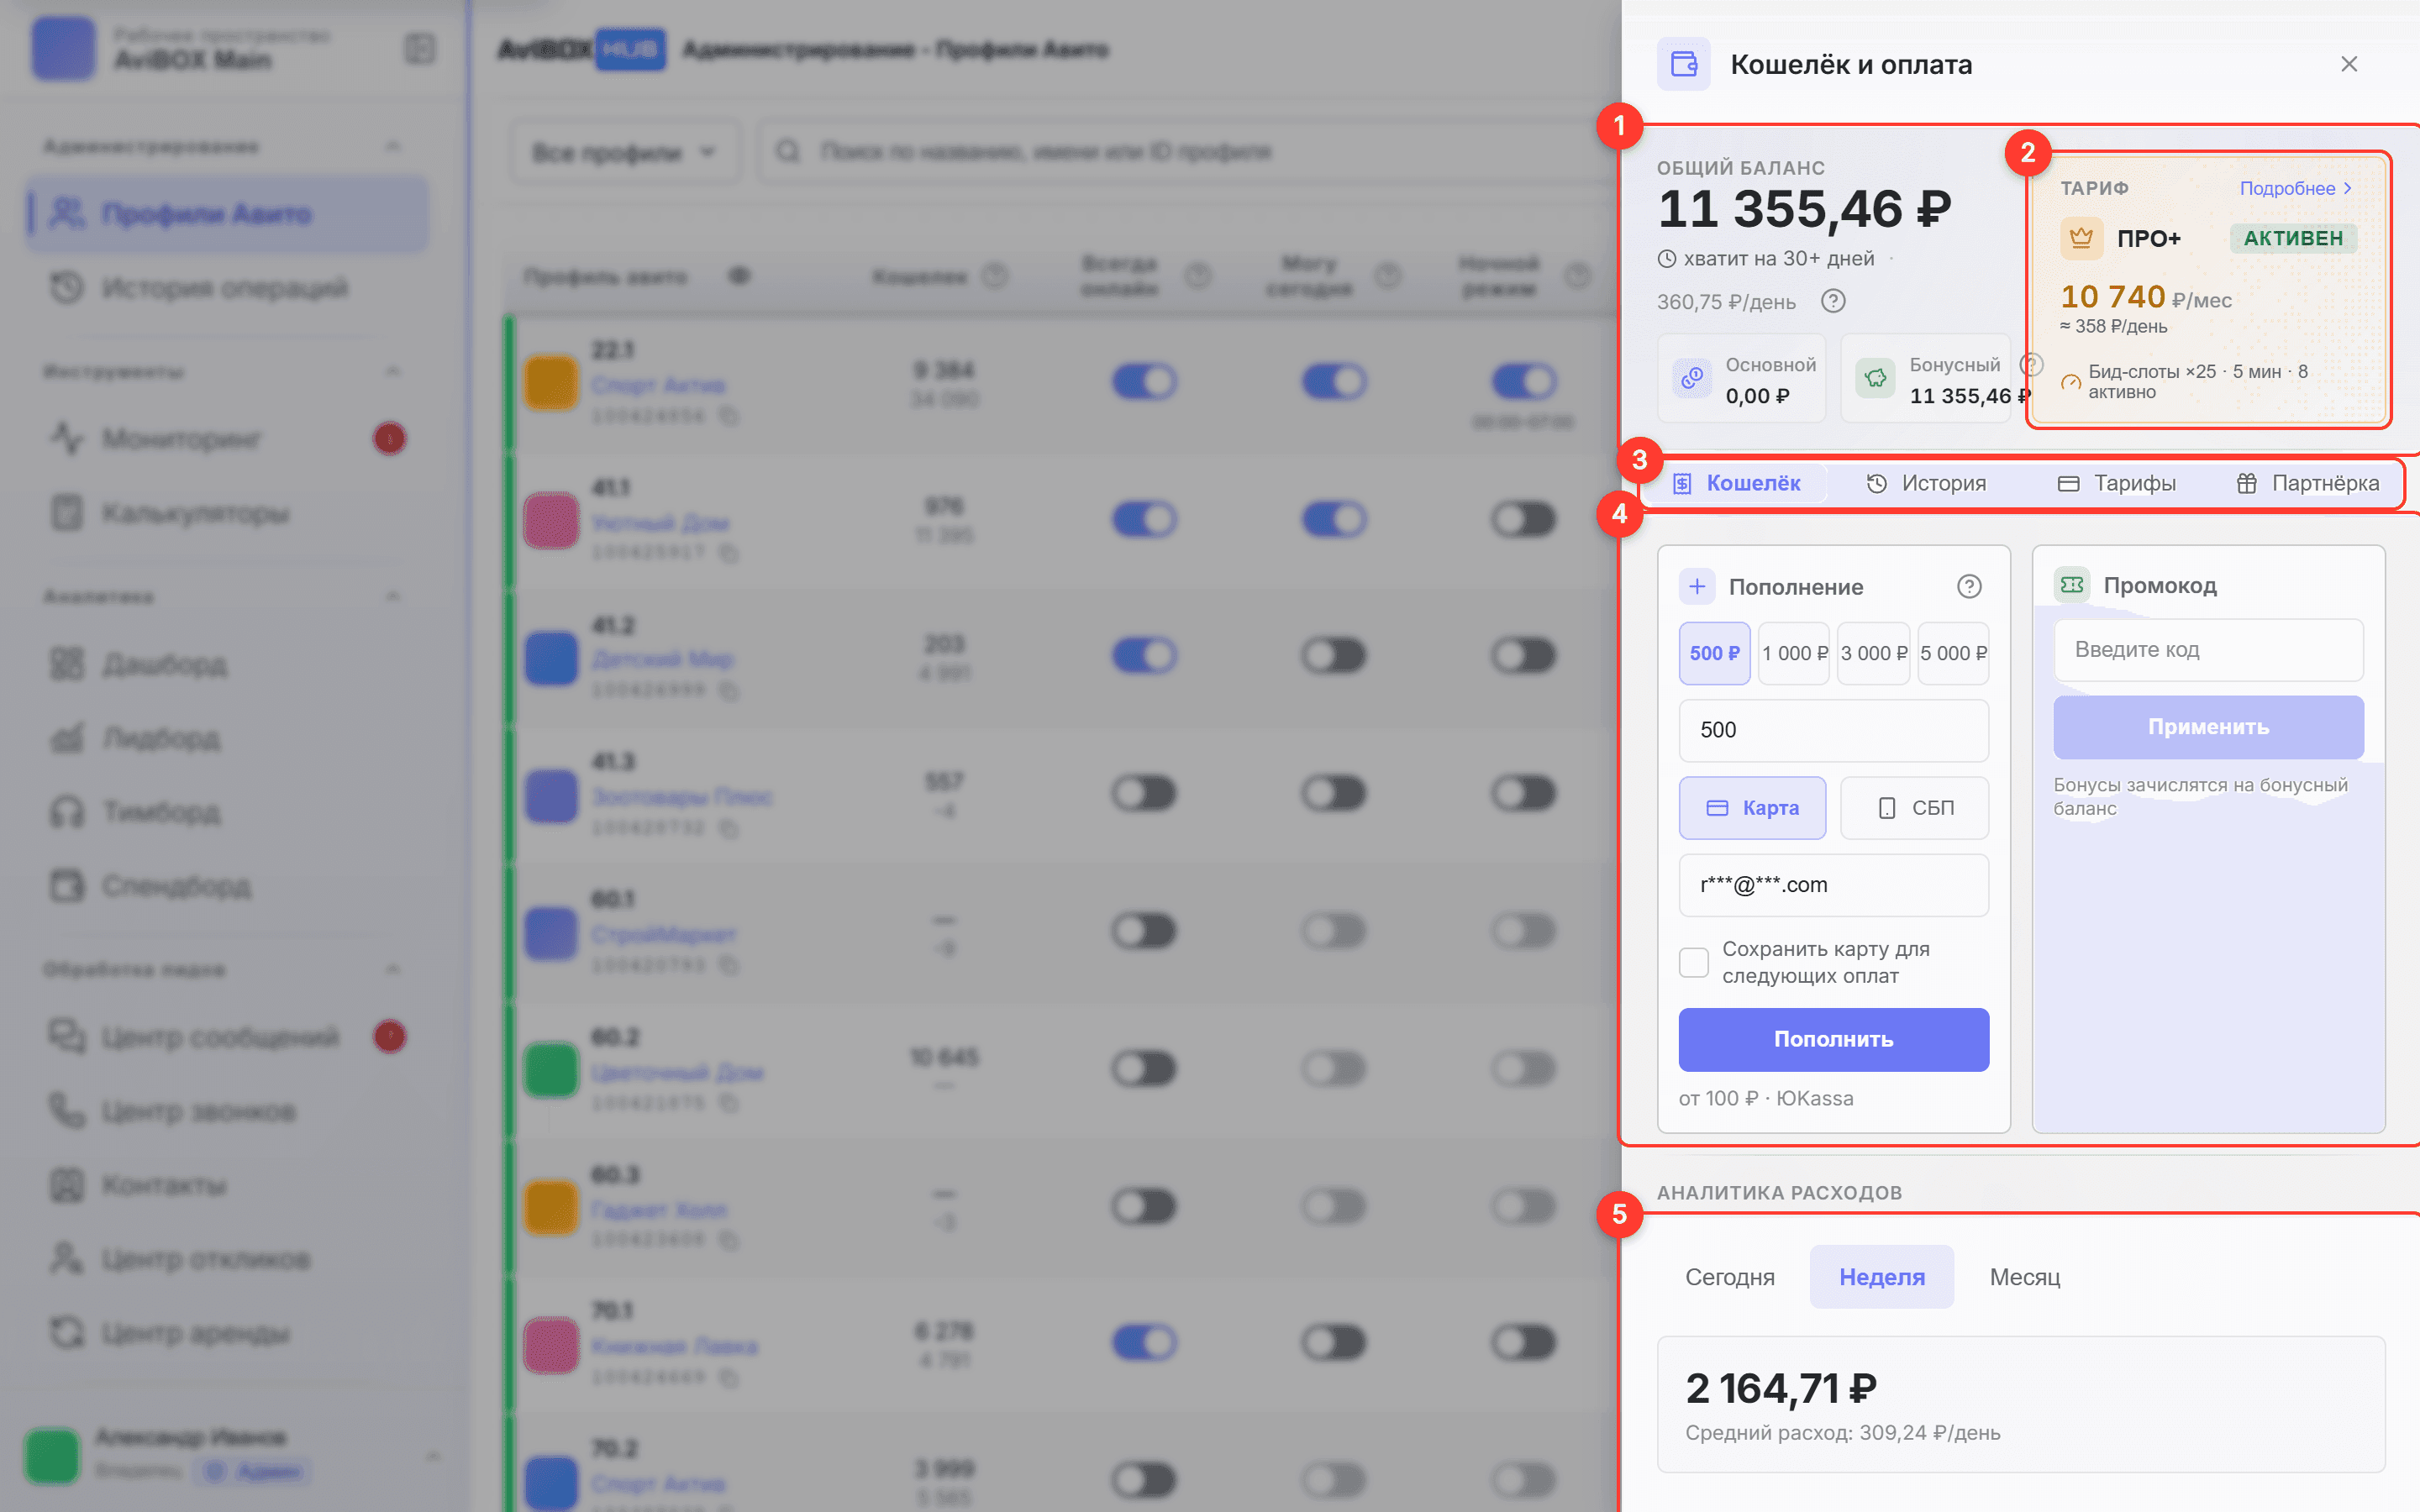Open the Тарифы tab
The width and height of the screenshot is (2420, 1512).
[2116, 483]
